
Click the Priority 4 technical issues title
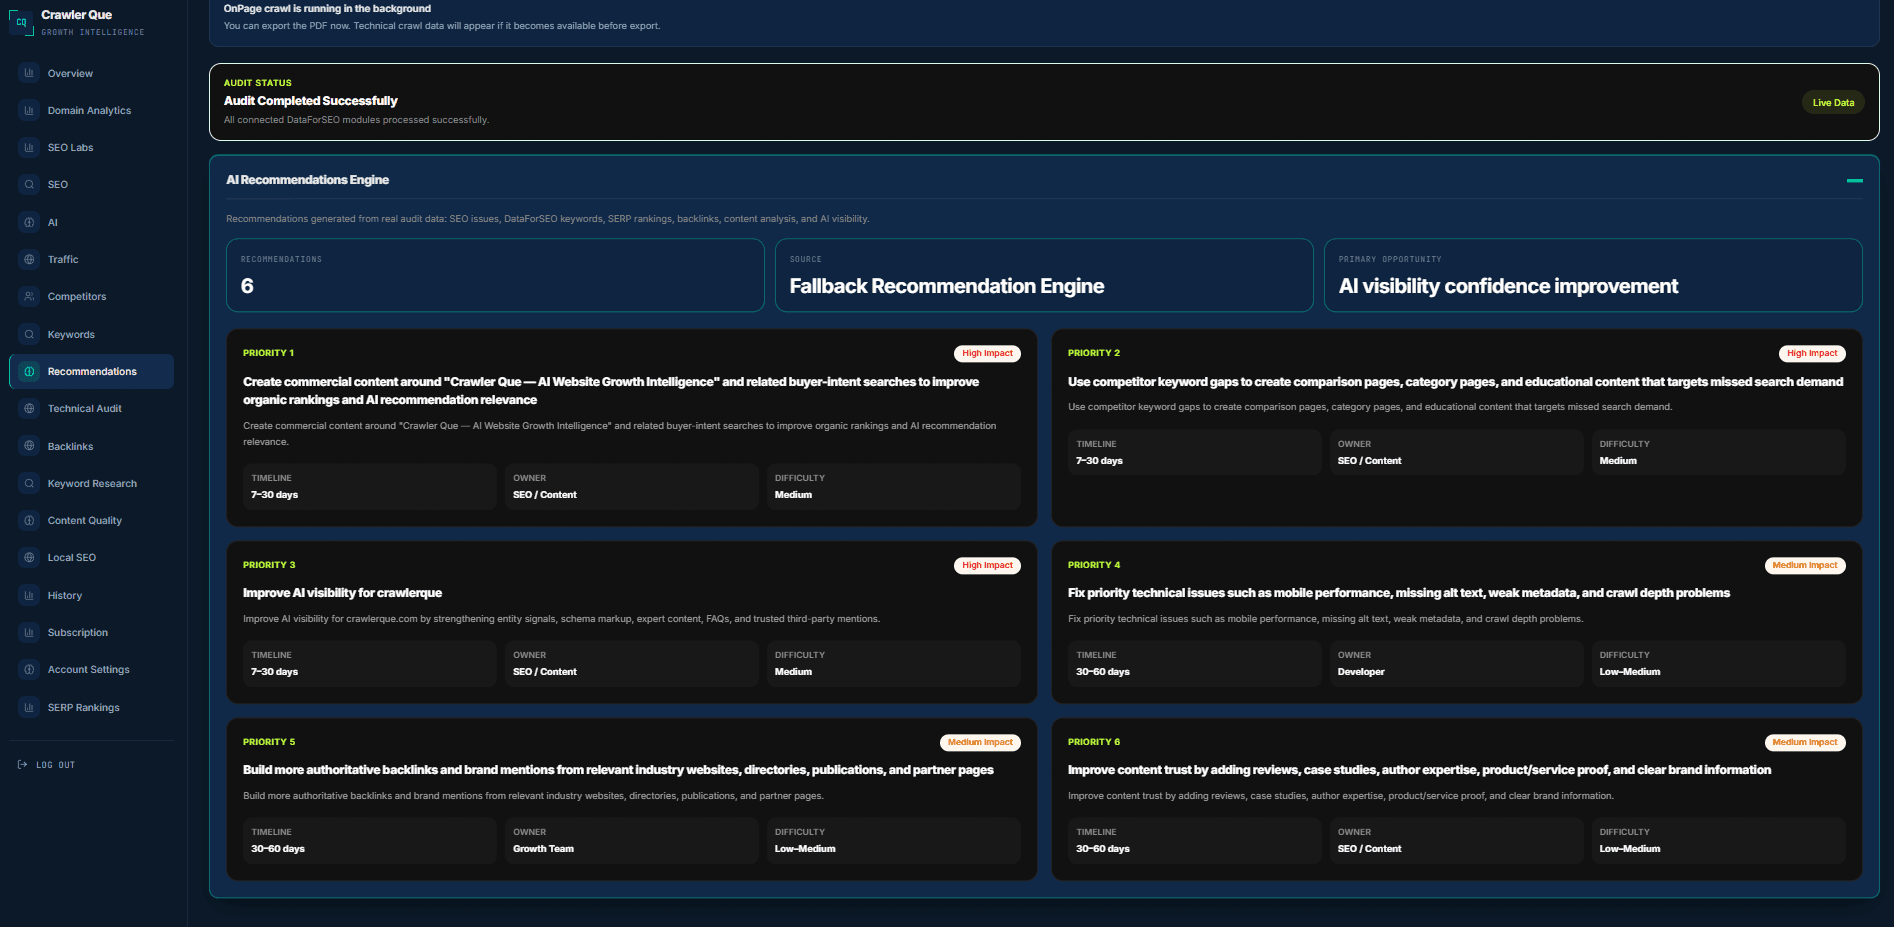coord(1398,593)
